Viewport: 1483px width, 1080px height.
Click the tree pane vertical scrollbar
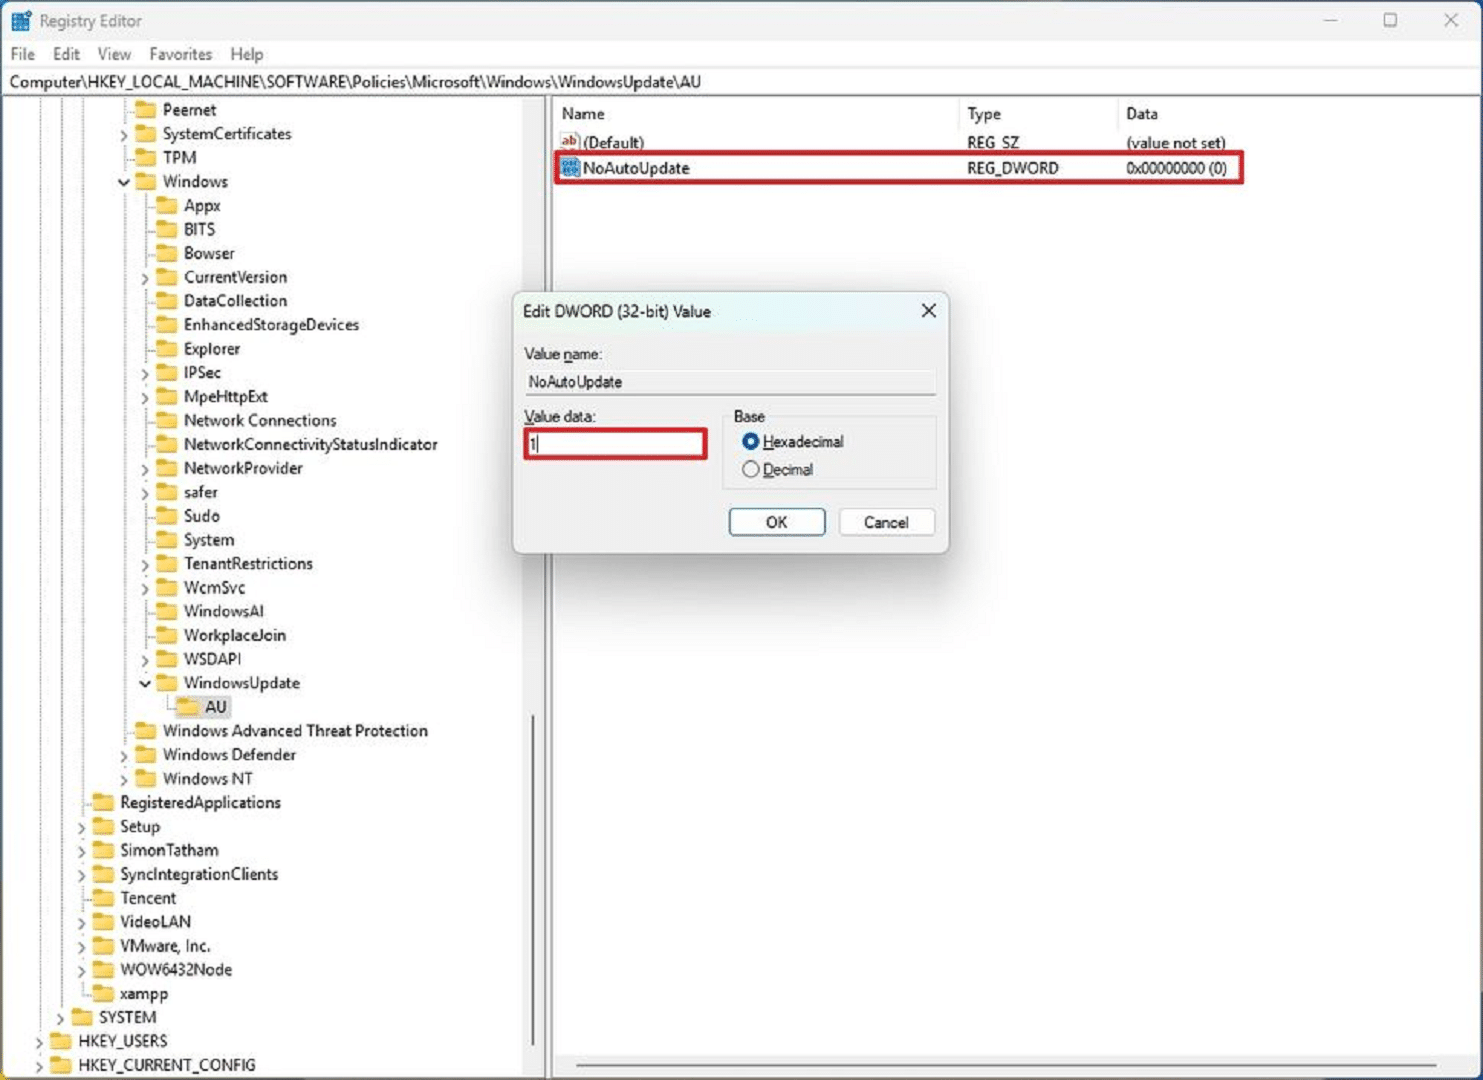[x=534, y=880]
